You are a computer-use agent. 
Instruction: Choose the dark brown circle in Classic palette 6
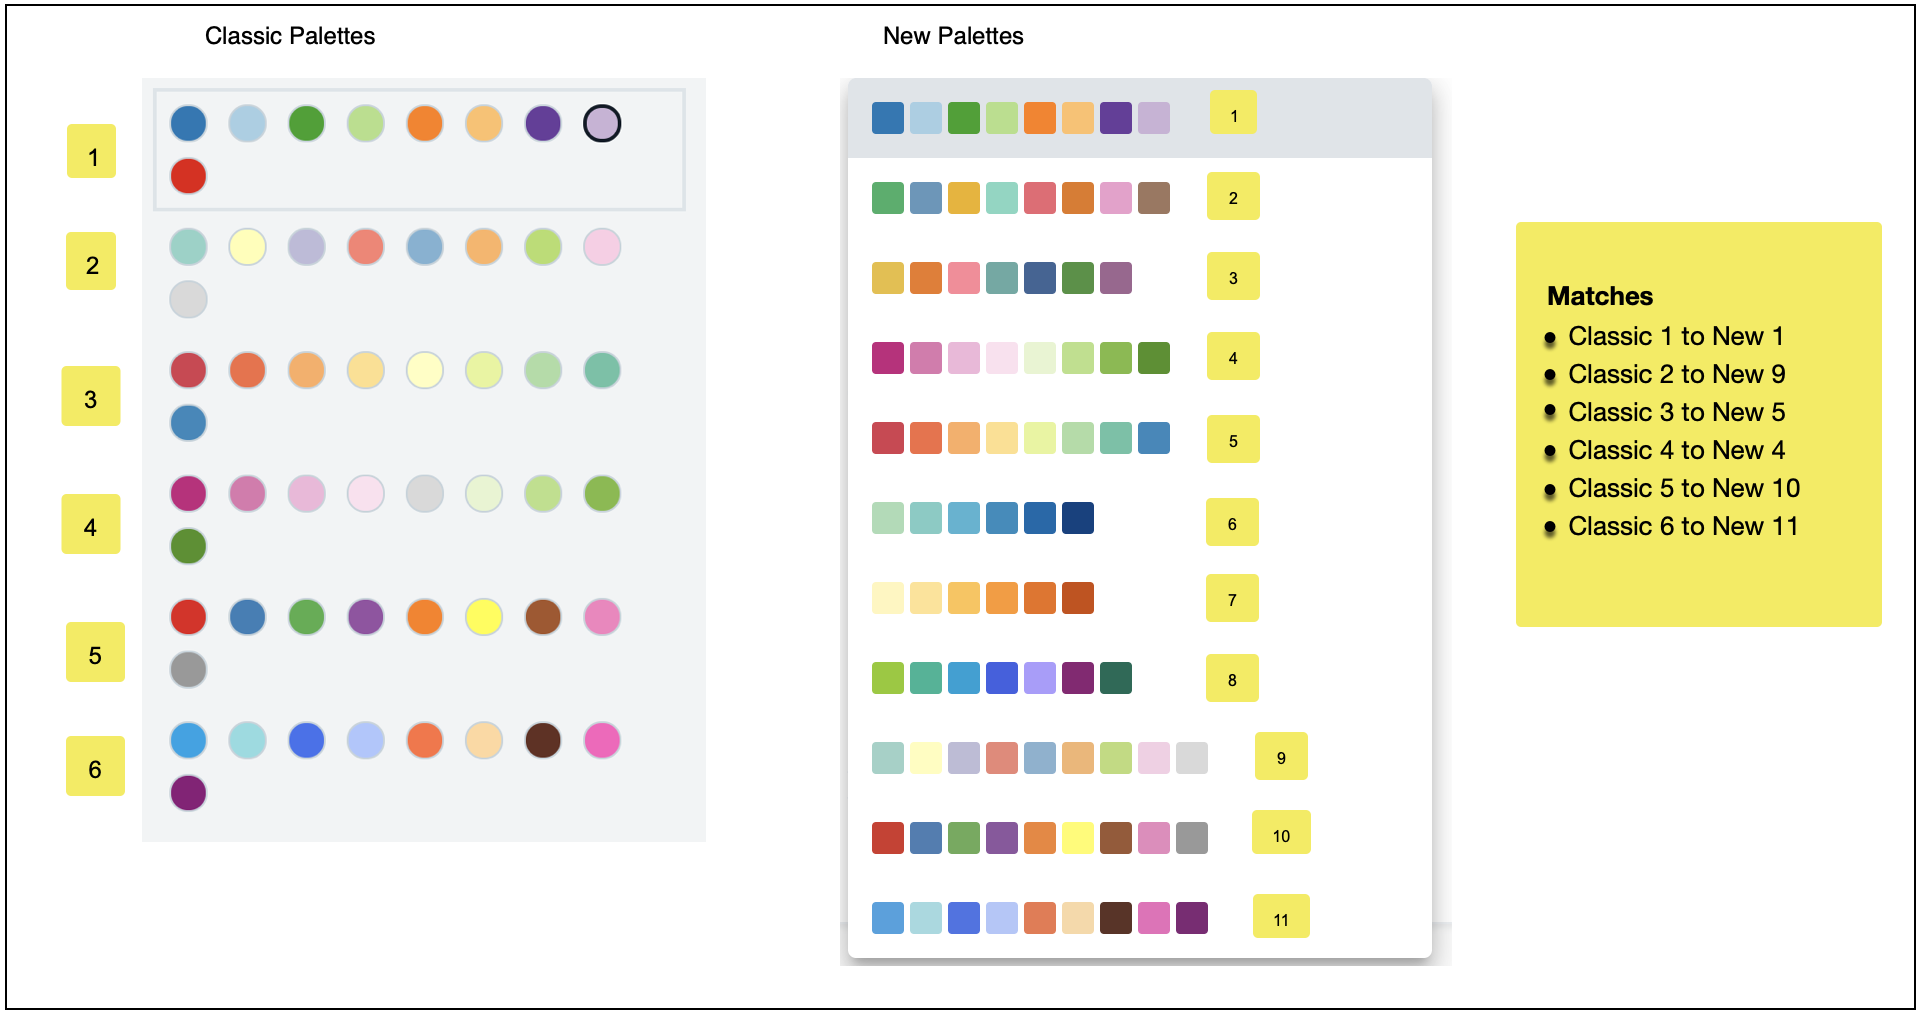543,740
